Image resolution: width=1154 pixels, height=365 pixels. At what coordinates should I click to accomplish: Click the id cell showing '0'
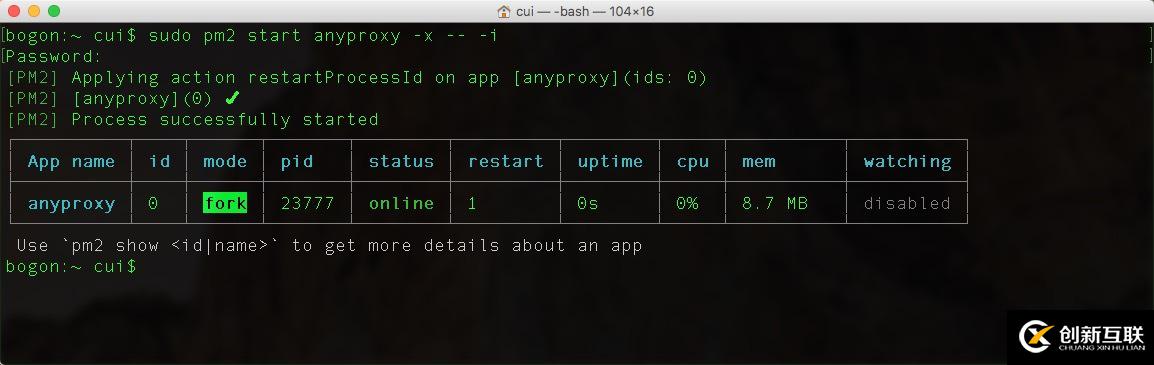point(153,203)
